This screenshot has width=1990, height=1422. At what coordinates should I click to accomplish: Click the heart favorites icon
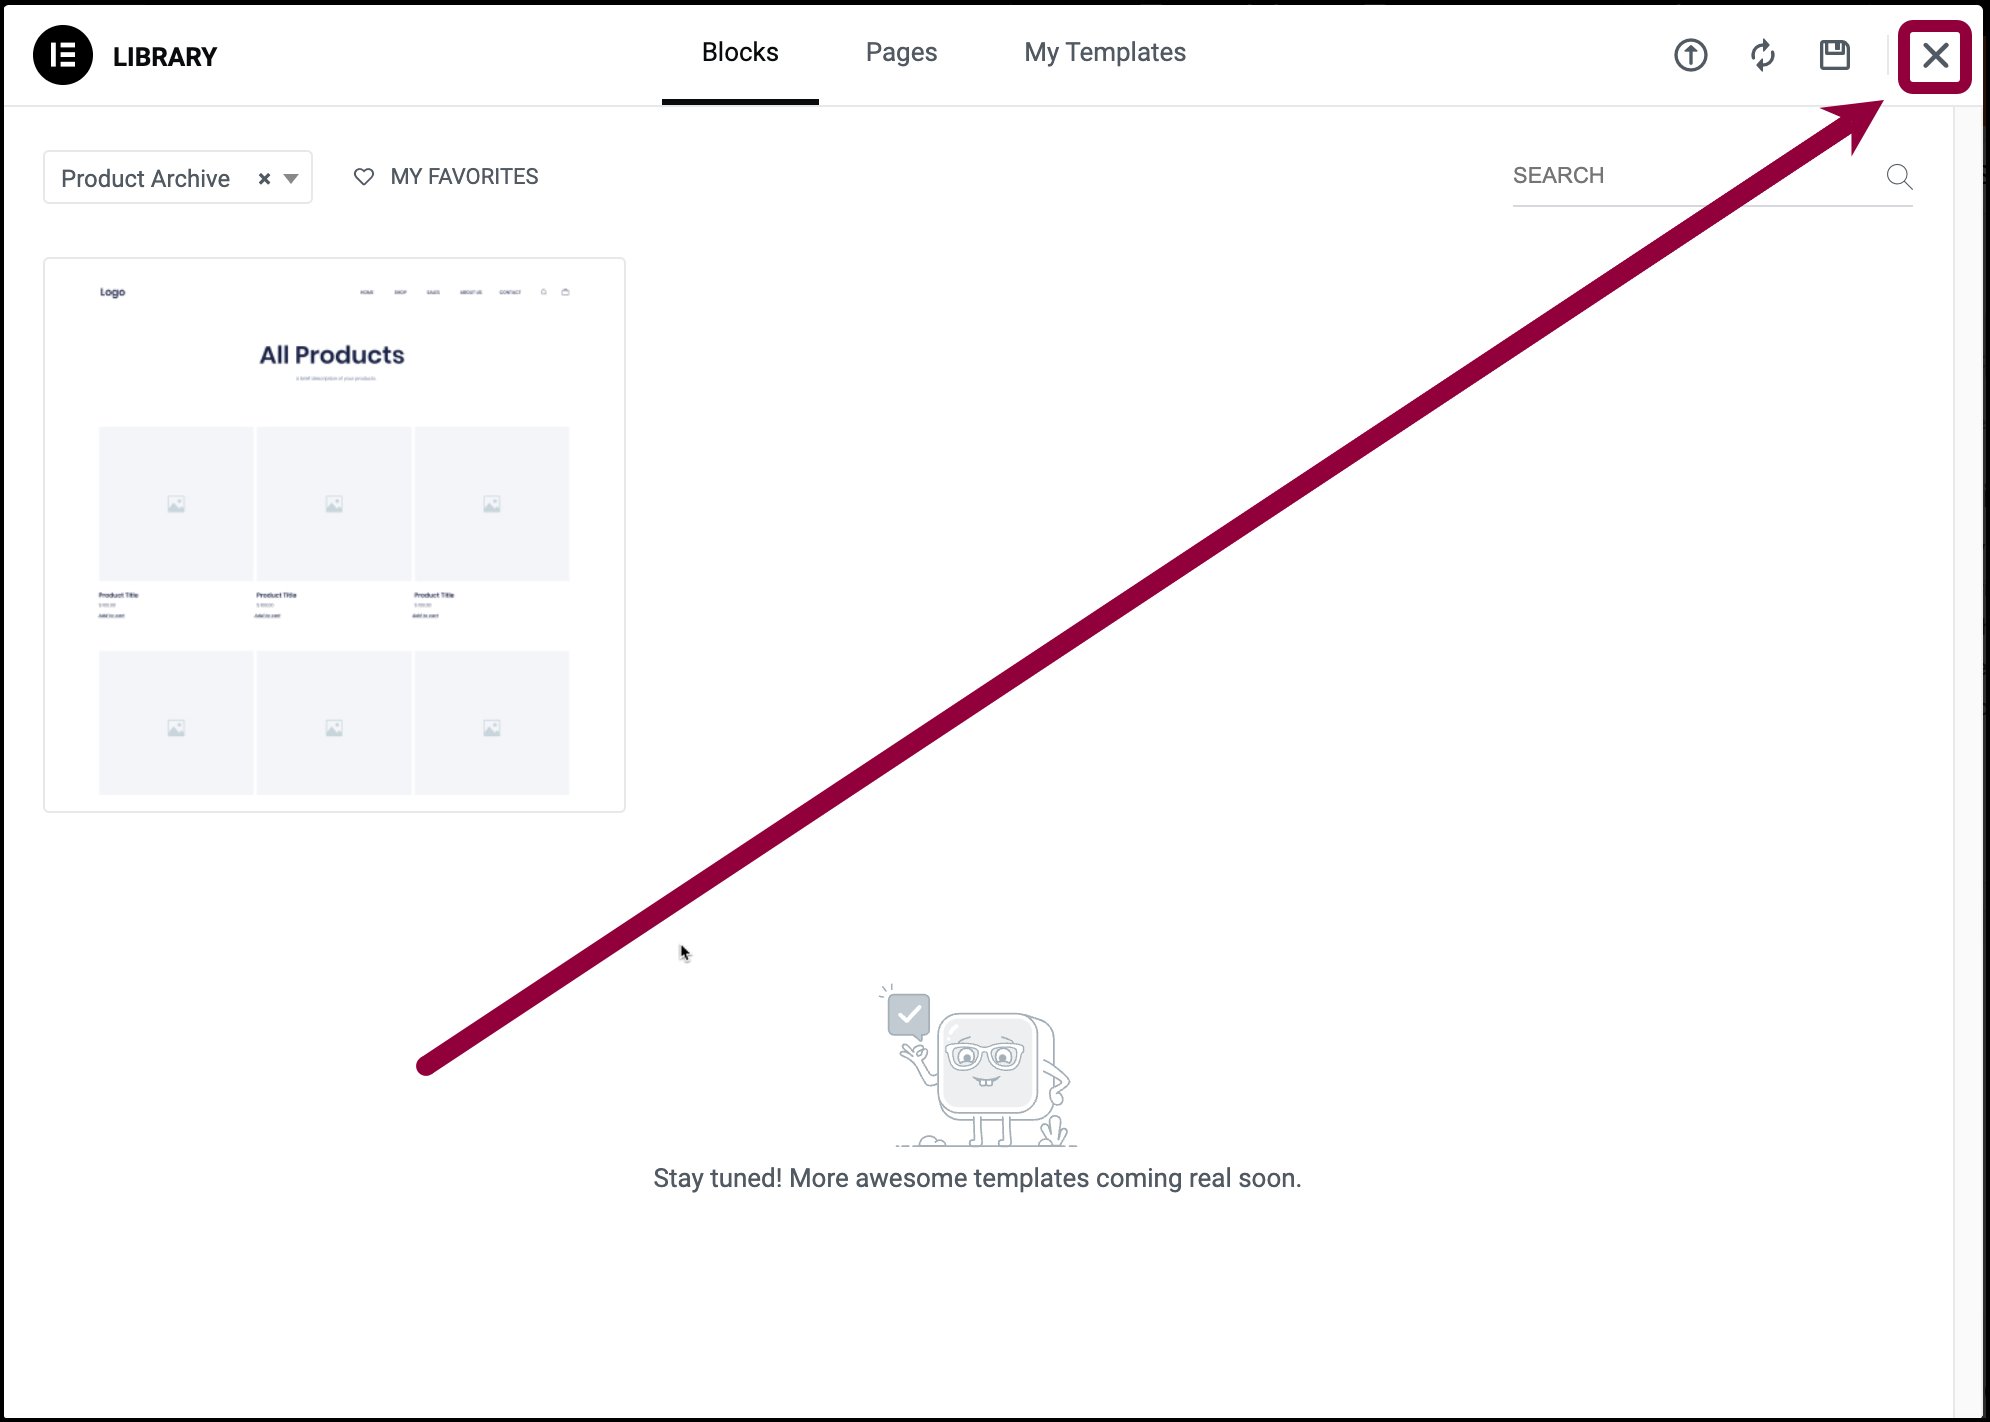point(365,175)
